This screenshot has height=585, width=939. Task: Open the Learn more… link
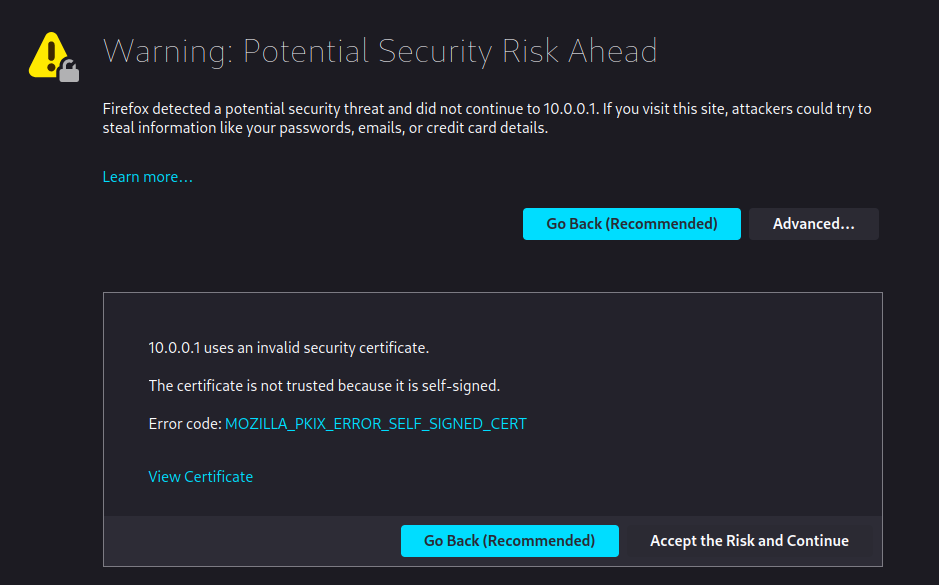(x=147, y=177)
